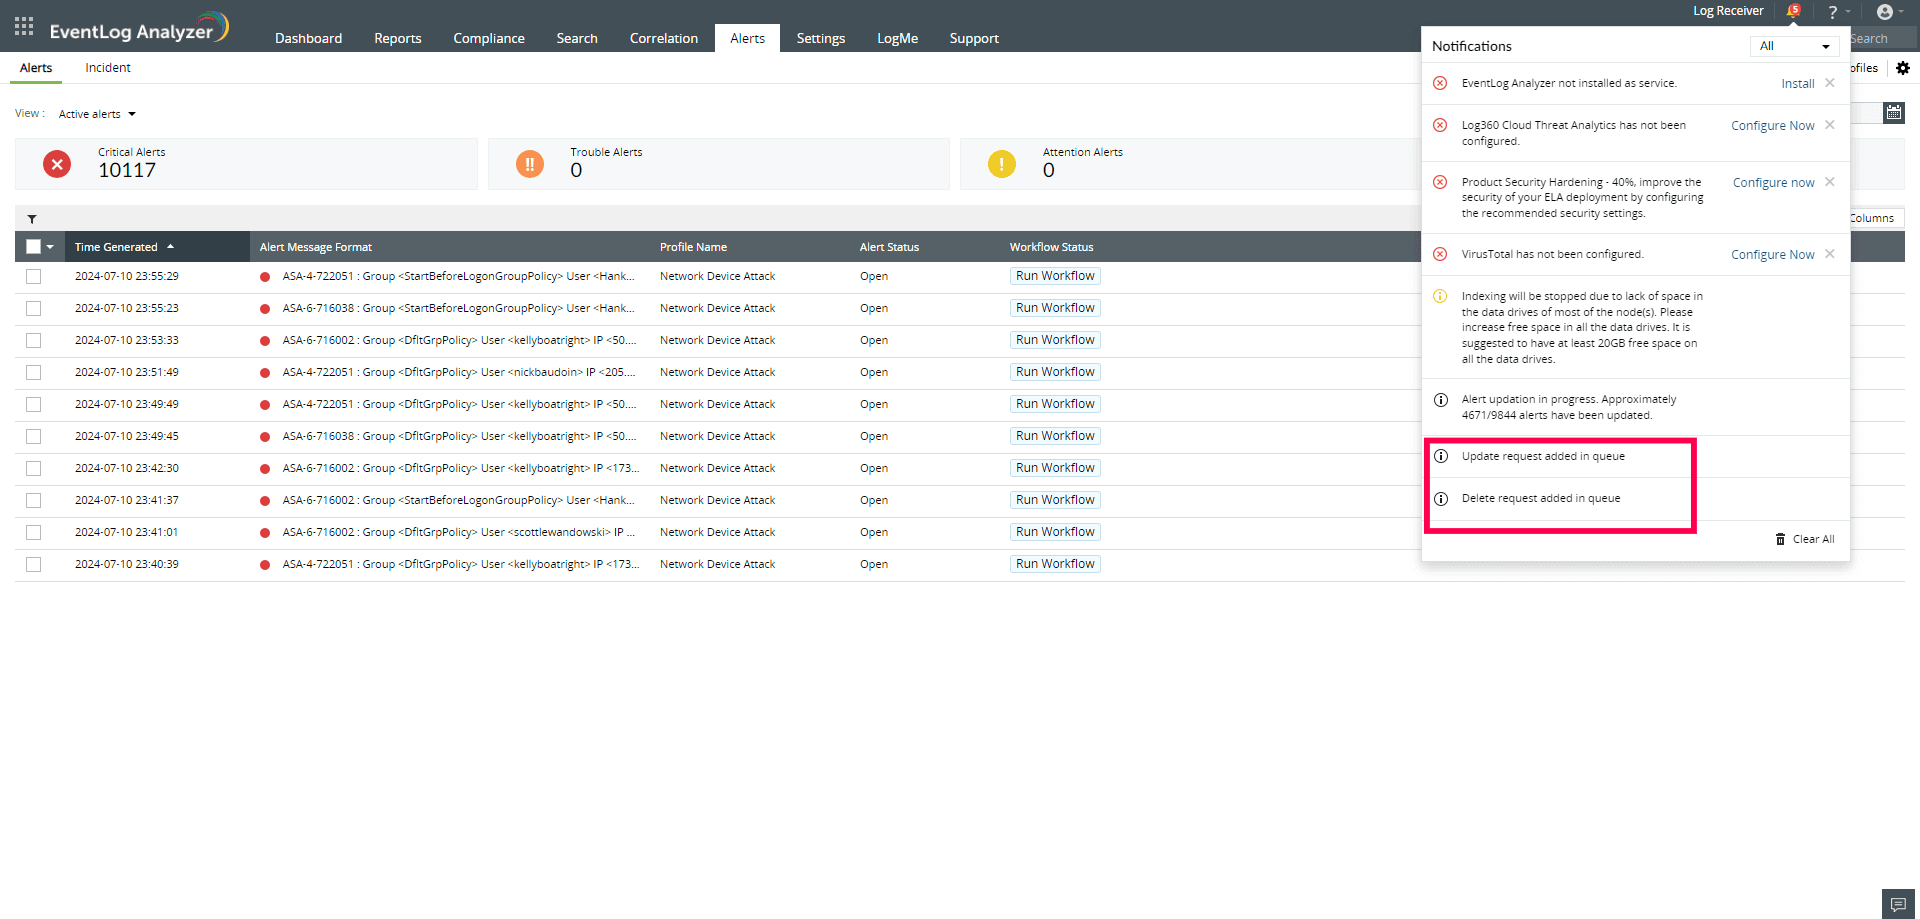Open the calendar date picker icon
This screenshot has height=919, width=1920.
point(1894,113)
